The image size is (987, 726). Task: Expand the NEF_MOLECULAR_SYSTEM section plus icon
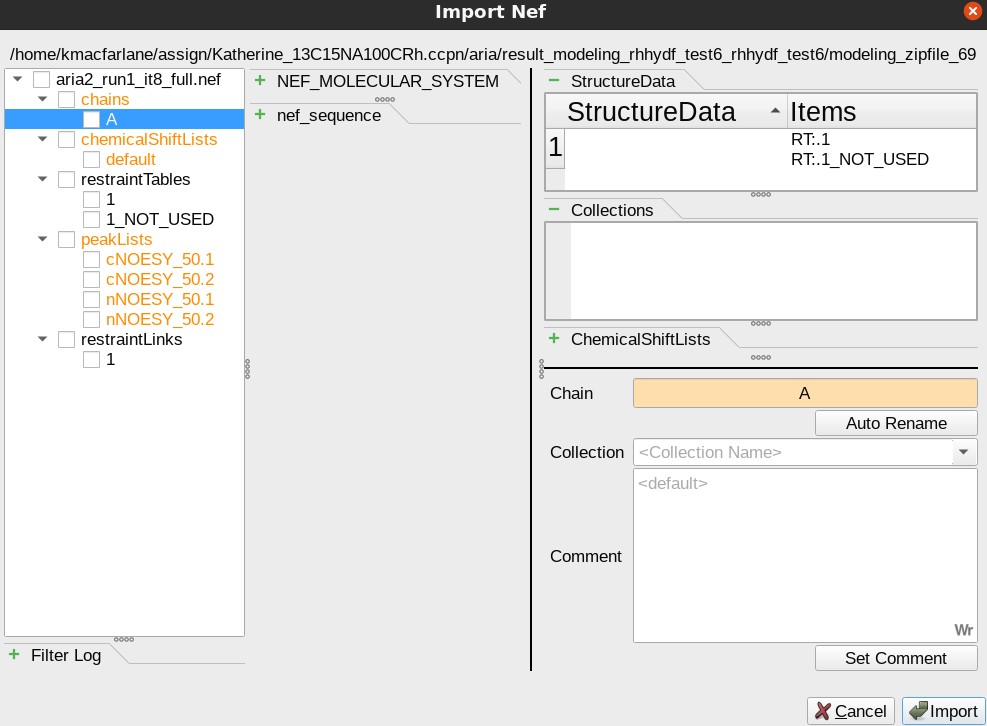pyautogui.click(x=260, y=80)
